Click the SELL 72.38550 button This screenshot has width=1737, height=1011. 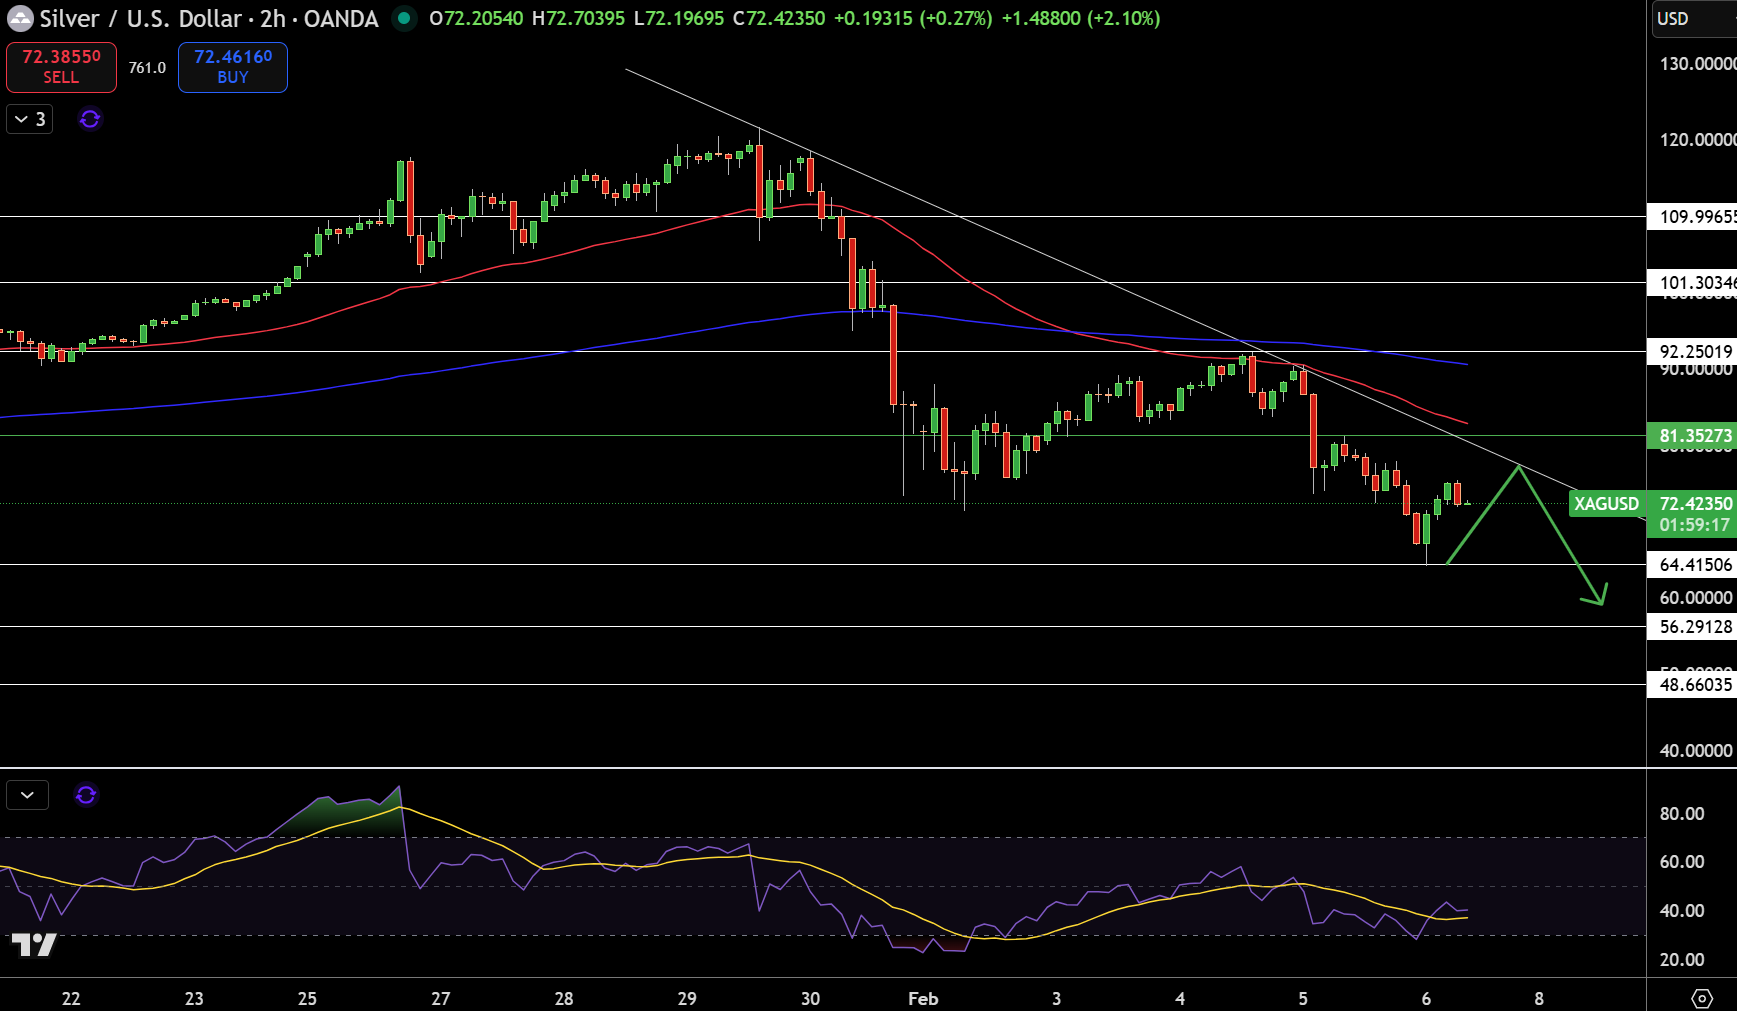[x=61, y=67]
